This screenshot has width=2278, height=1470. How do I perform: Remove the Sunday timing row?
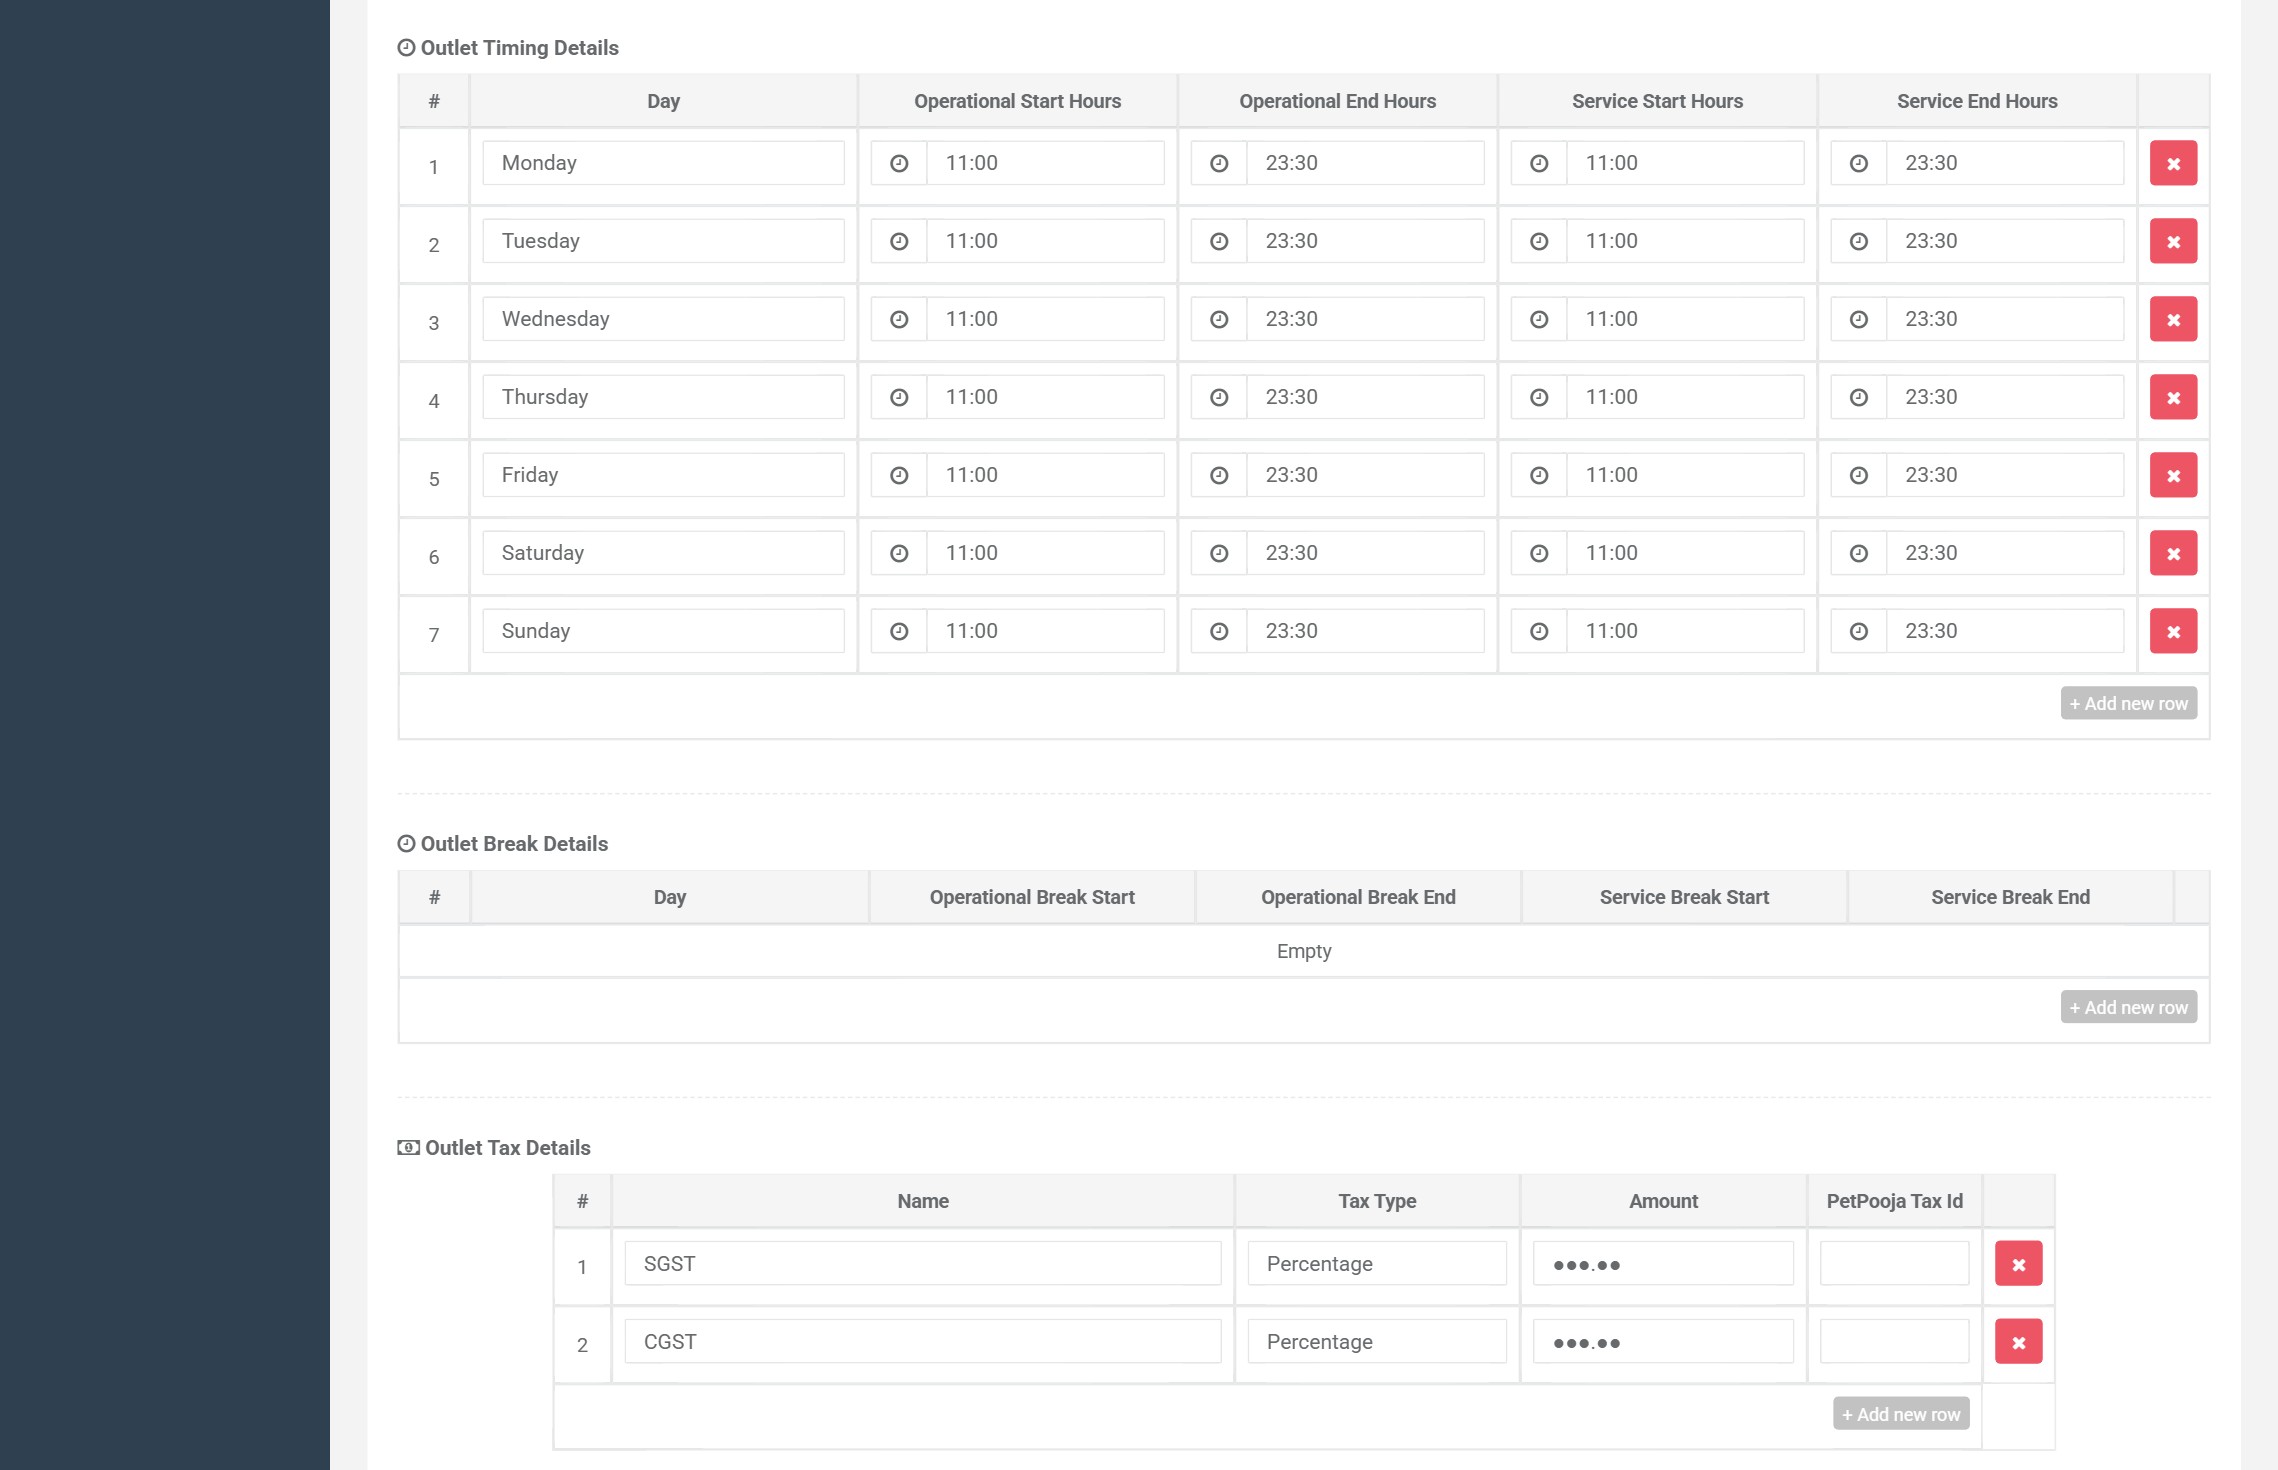point(2173,631)
